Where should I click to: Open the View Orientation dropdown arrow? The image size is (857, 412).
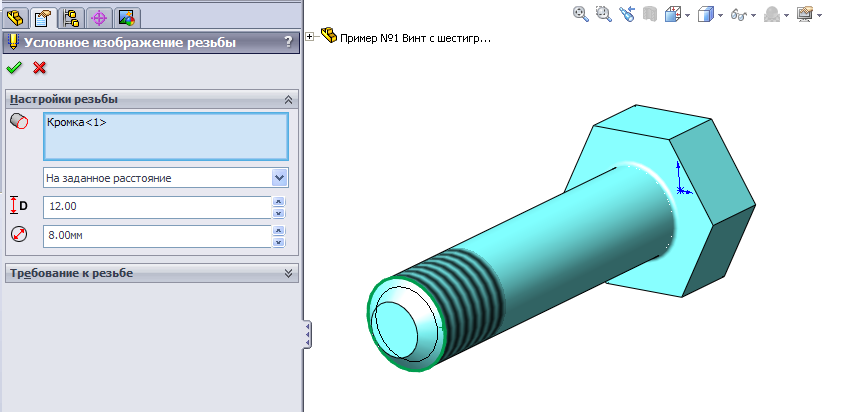(x=688, y=15)
